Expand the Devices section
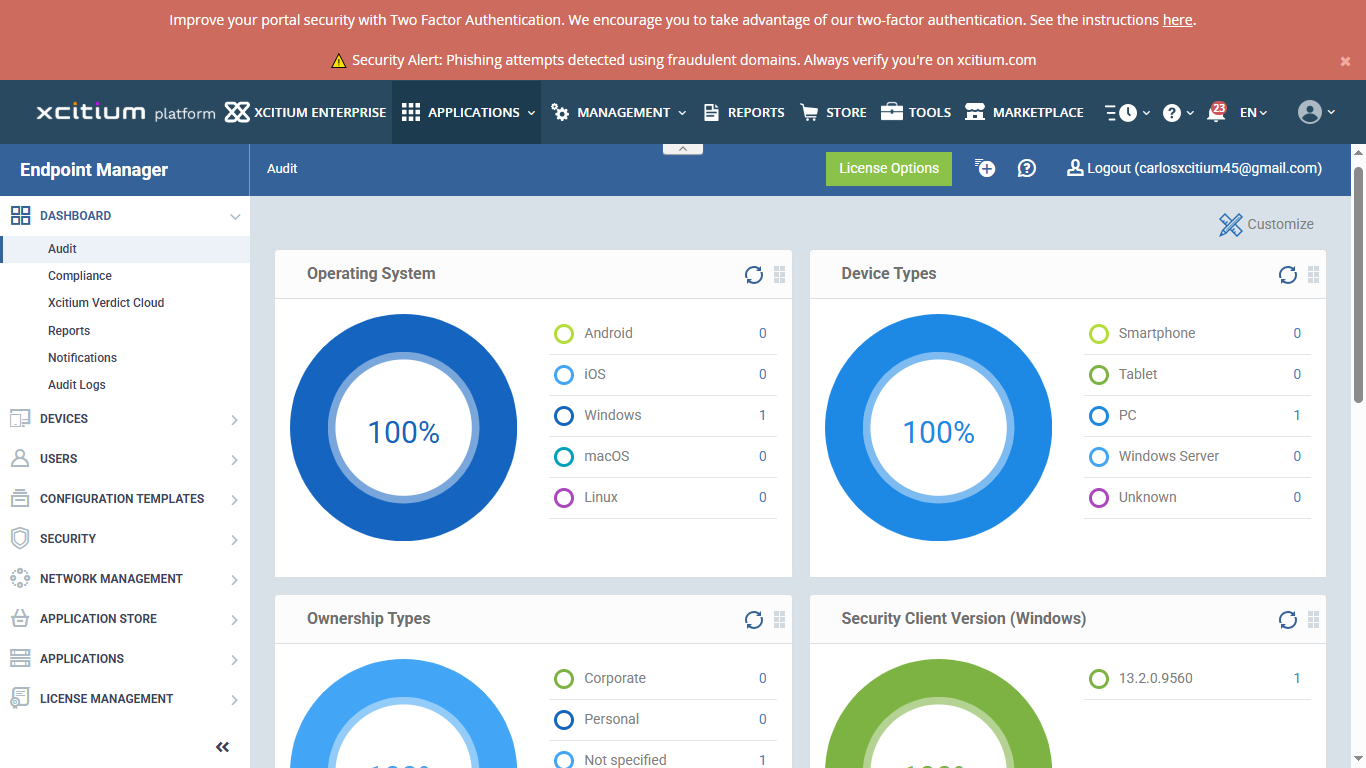 pos(235,420)
